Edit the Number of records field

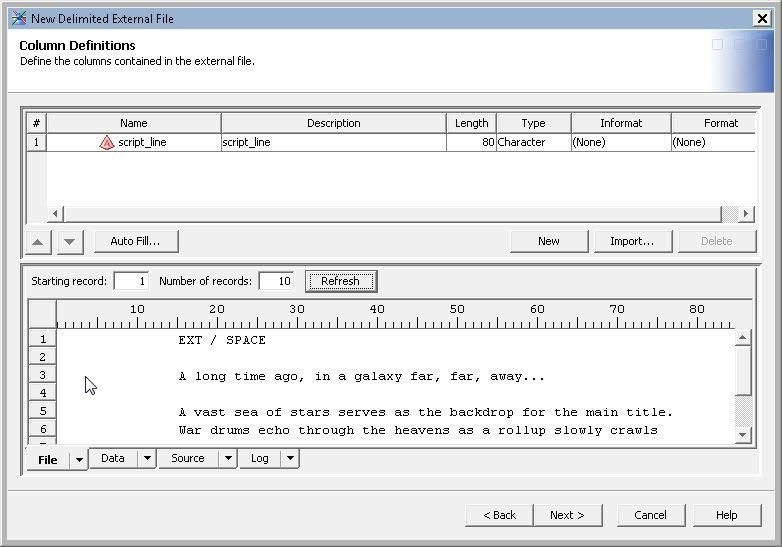click(x=276, y=281)
